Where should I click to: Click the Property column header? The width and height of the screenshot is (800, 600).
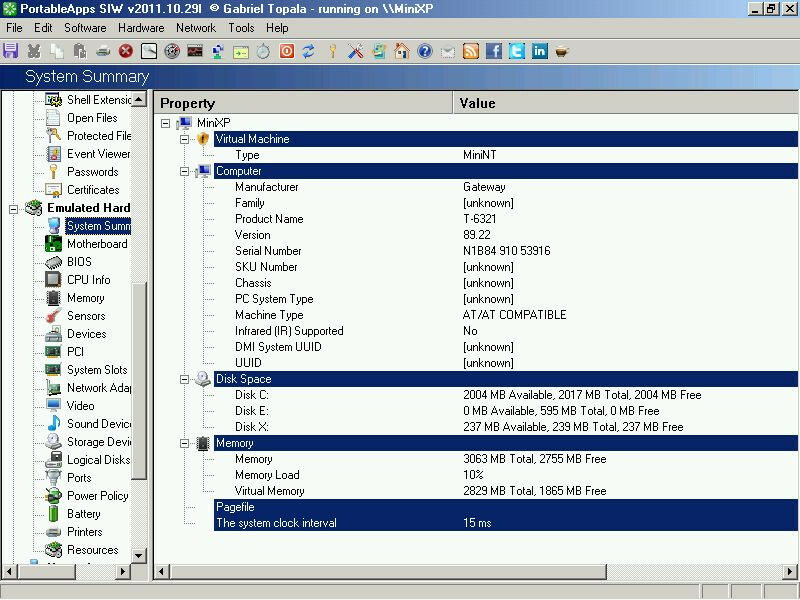303,103
